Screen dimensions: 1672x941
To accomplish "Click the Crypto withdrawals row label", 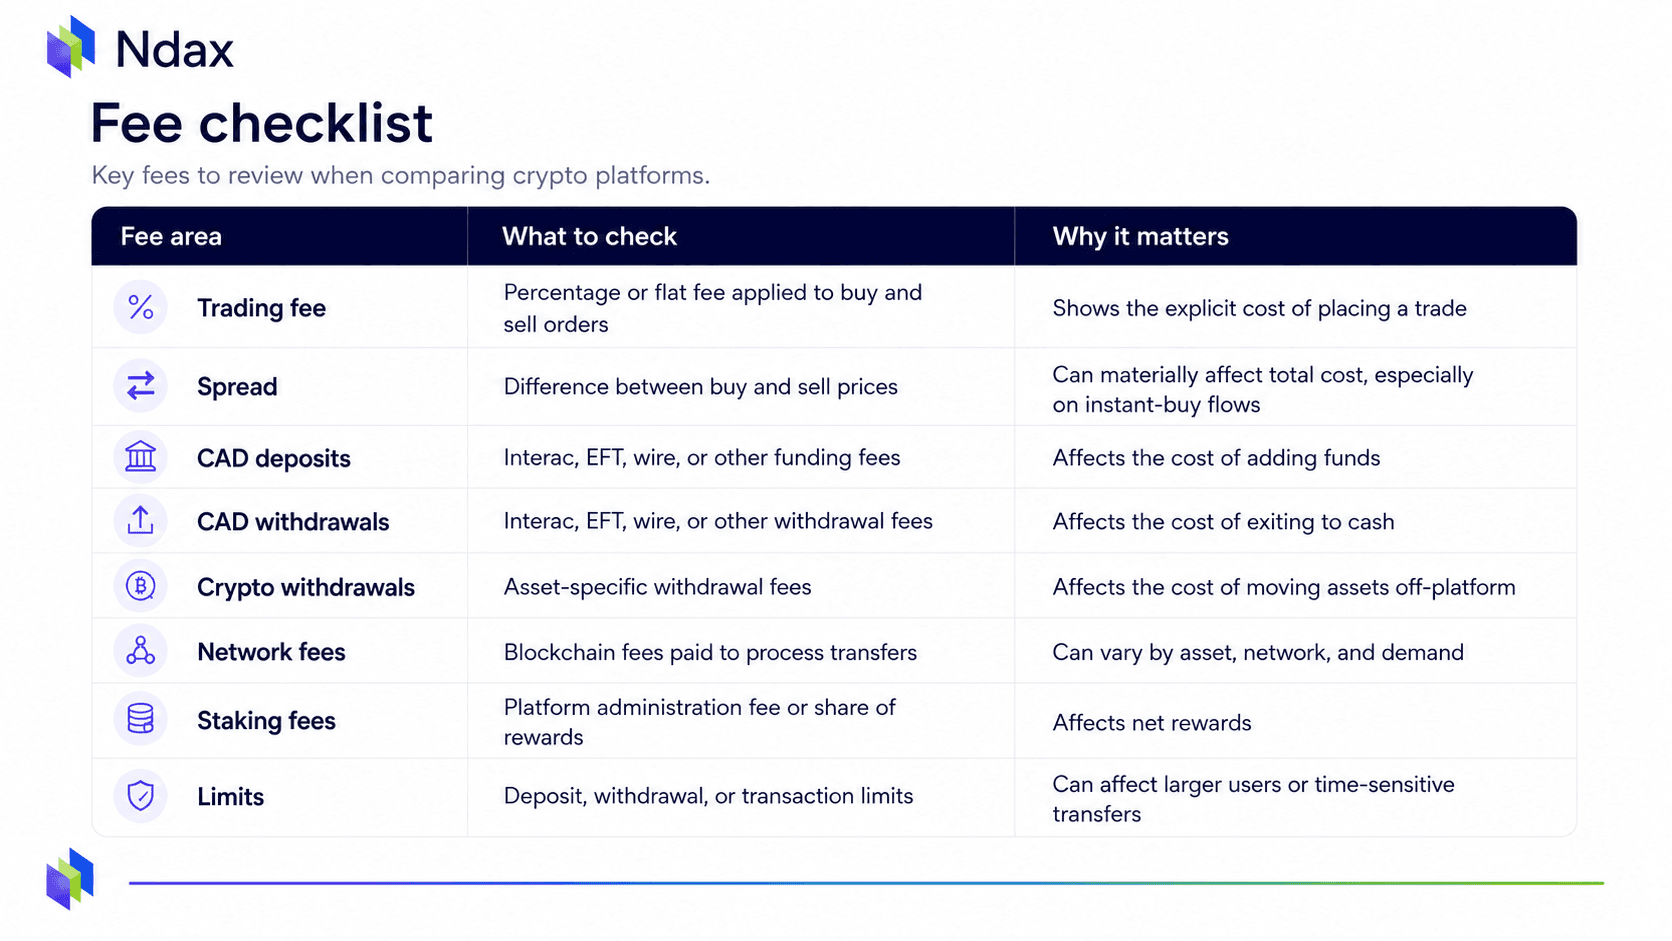I will [306, 587].
